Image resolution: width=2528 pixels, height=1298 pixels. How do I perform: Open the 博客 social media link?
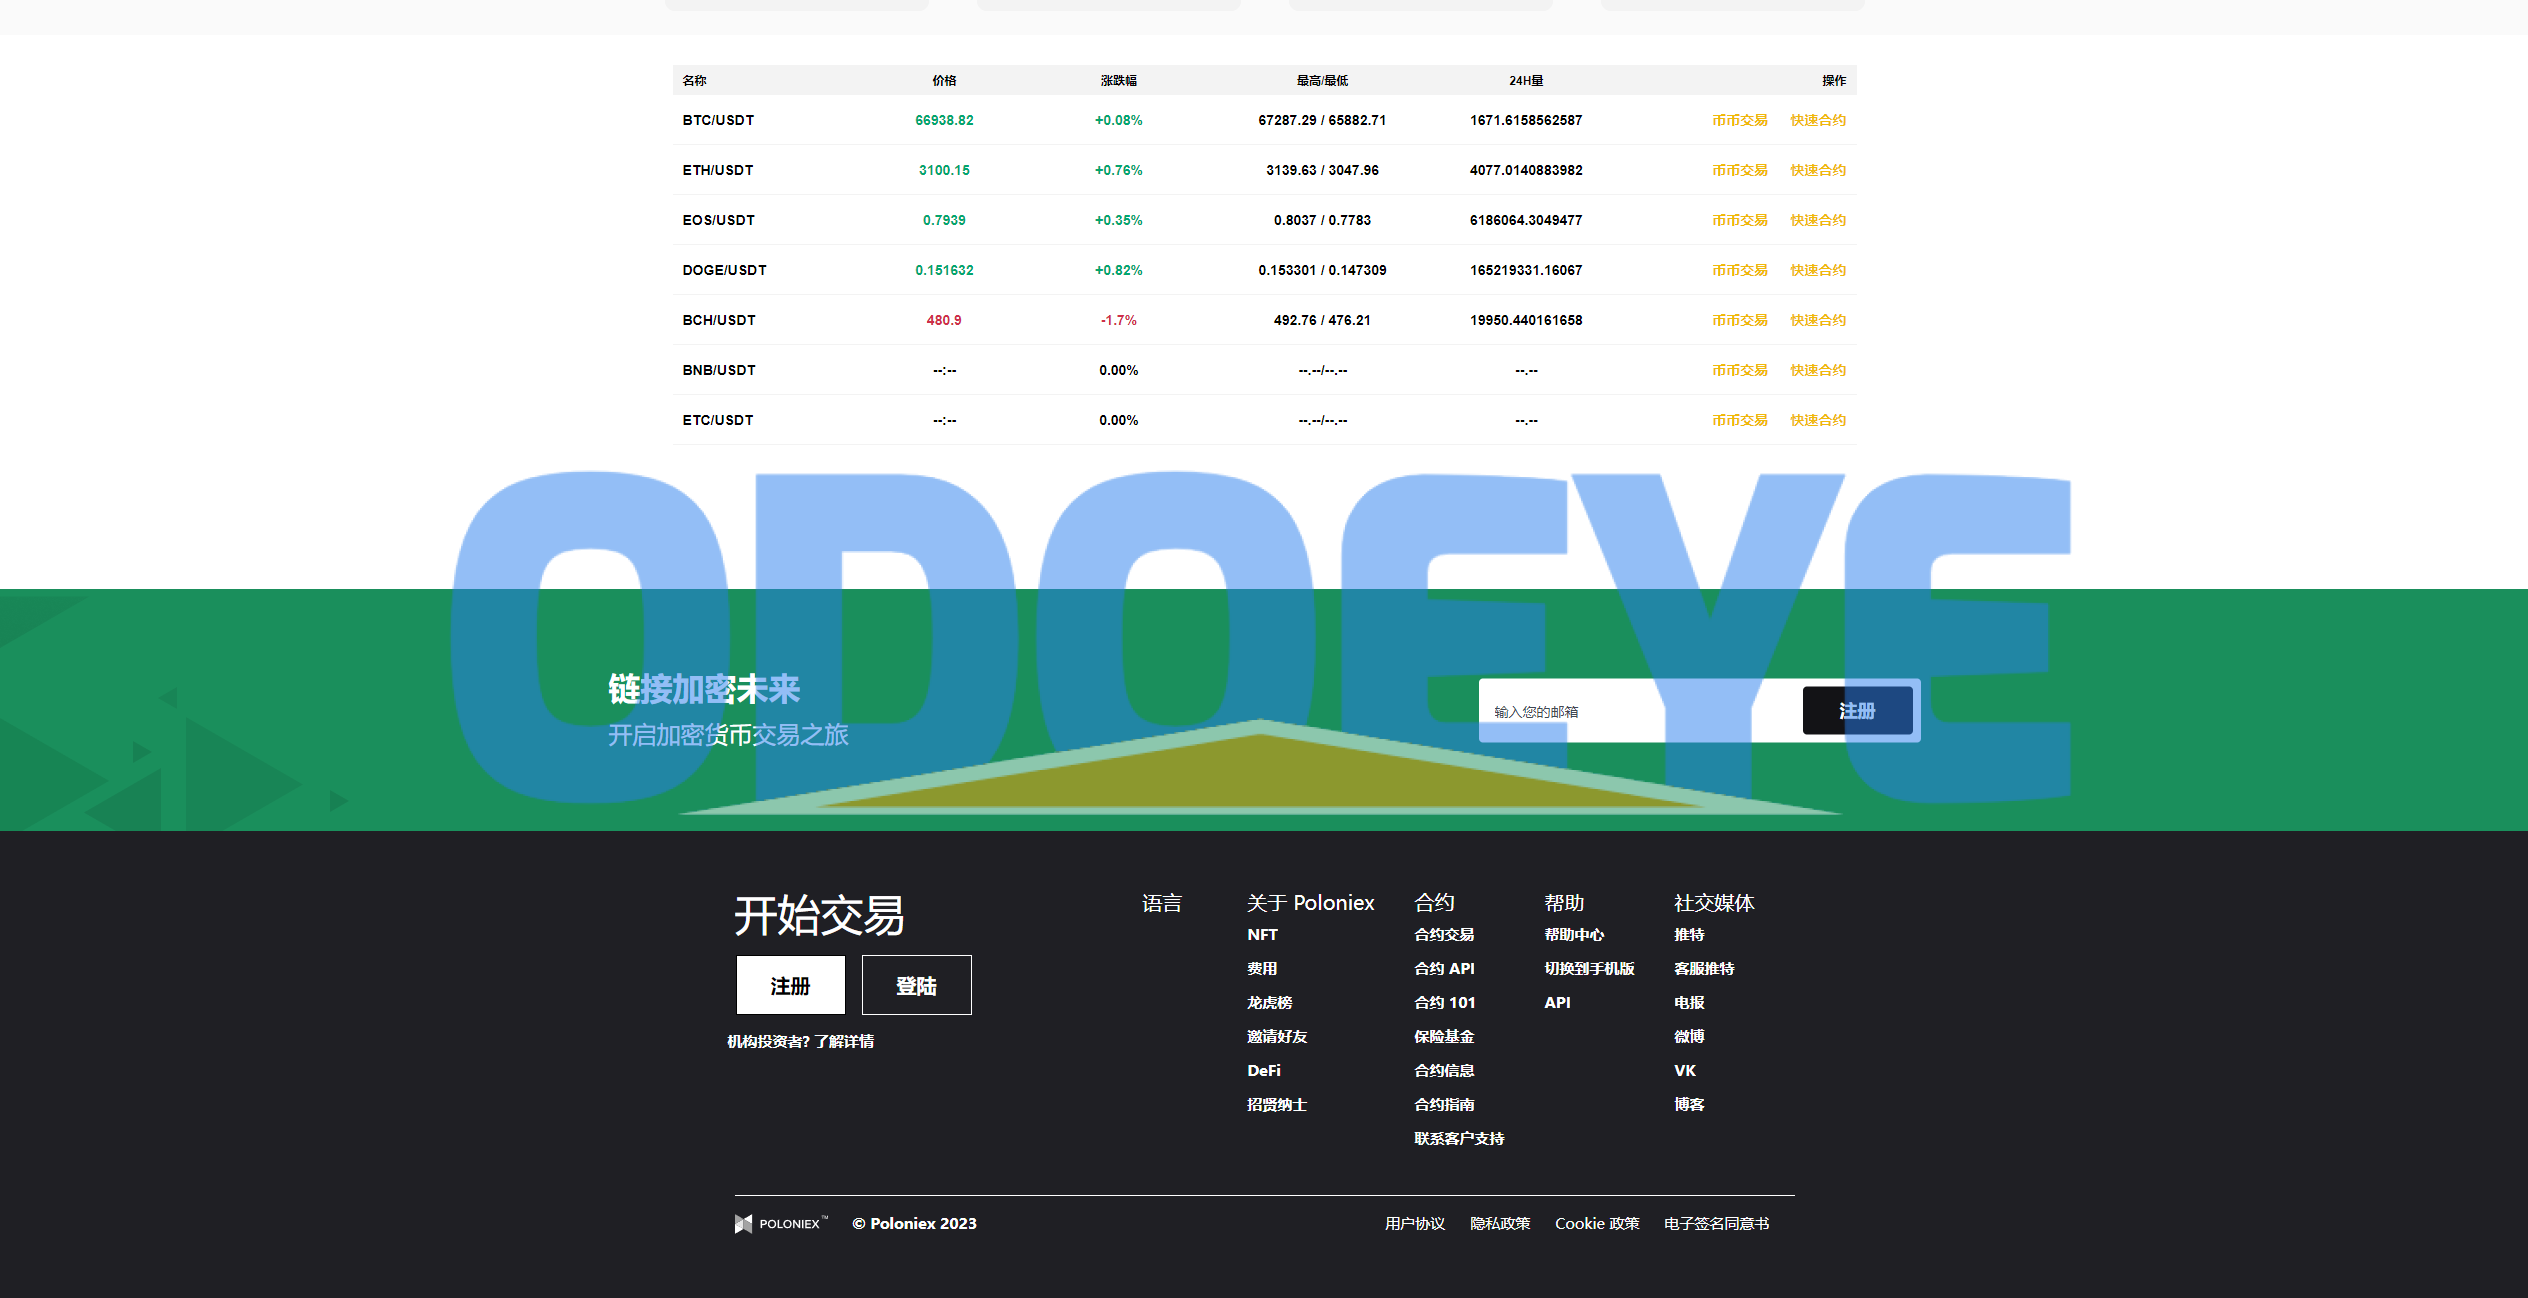pyautogui.click(x=1689, y=1105)
